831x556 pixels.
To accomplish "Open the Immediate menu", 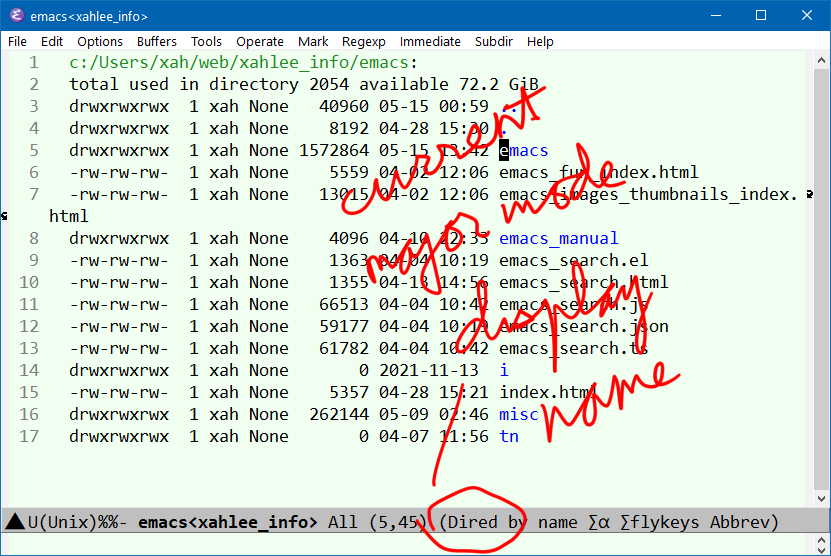I will pyautogui.click(x=430, y=41).
